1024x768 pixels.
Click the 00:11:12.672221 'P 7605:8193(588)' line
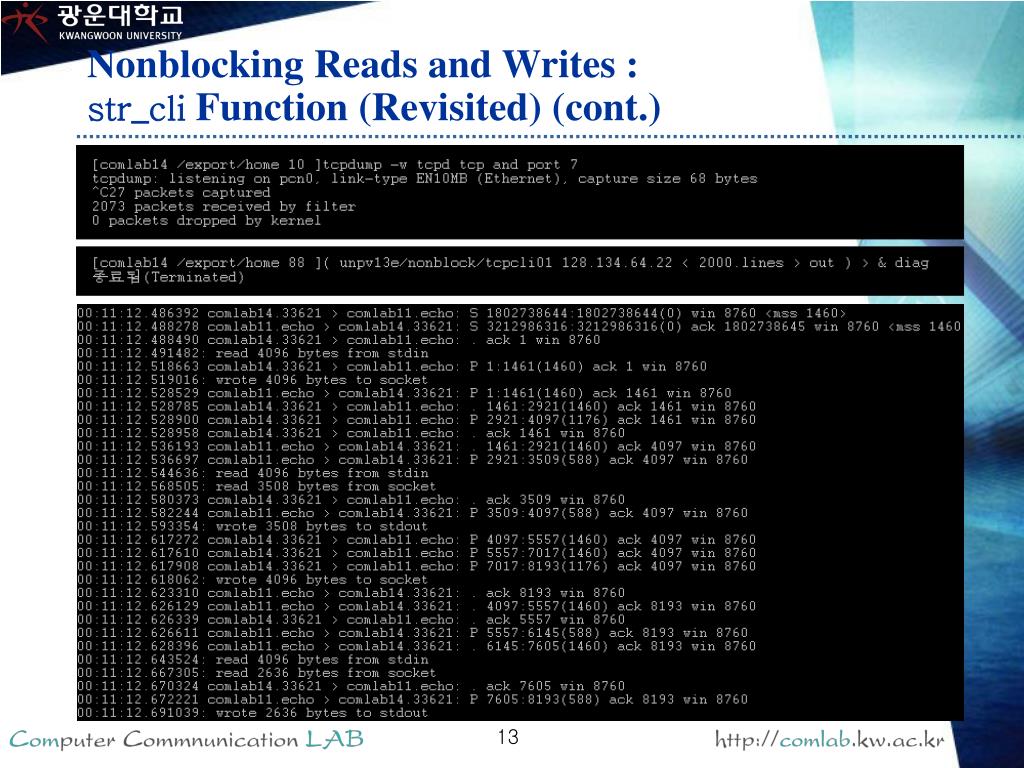(x=412, y=699)
